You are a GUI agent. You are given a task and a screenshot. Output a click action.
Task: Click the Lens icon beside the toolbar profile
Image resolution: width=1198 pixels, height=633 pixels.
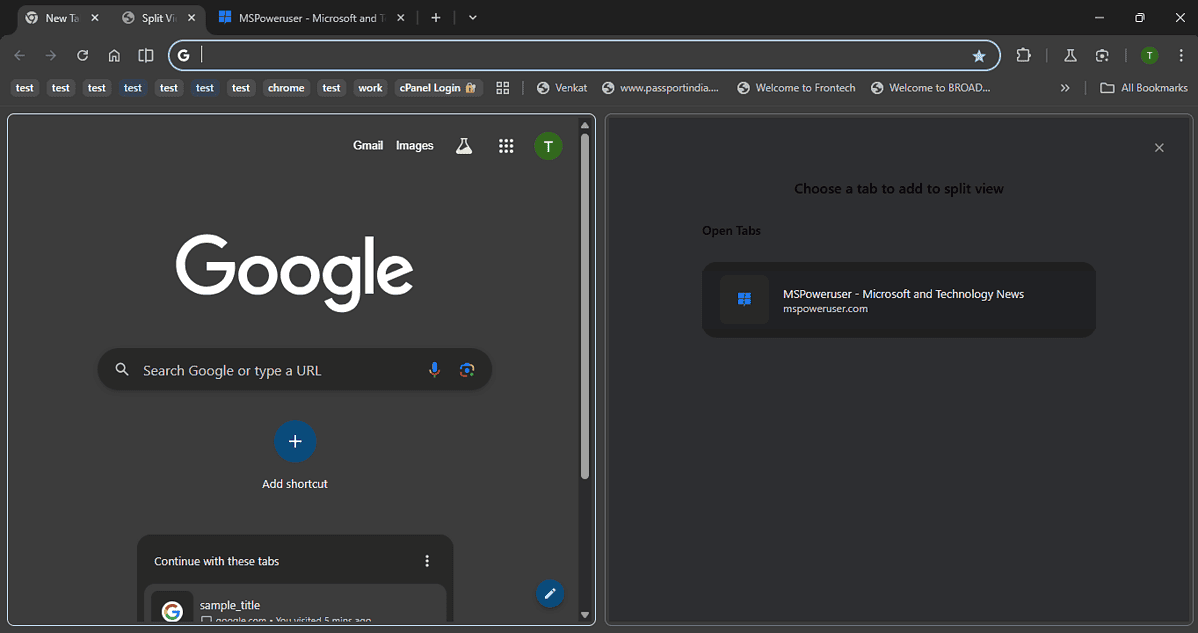coord(1102,55)
